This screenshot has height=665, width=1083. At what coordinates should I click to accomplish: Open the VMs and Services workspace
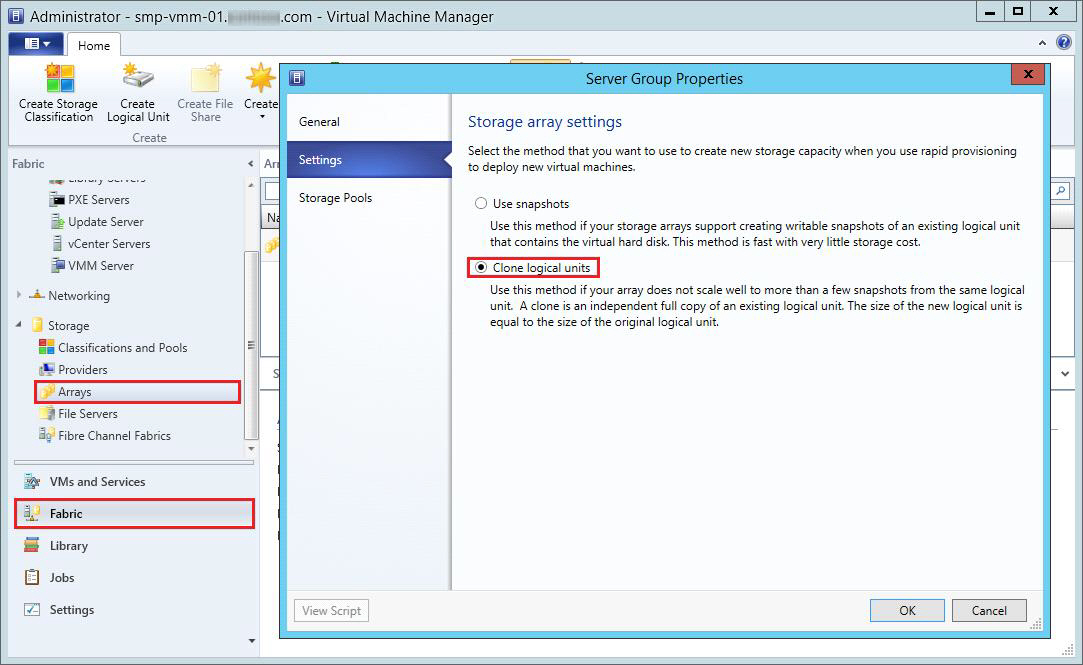pos(97,482)
